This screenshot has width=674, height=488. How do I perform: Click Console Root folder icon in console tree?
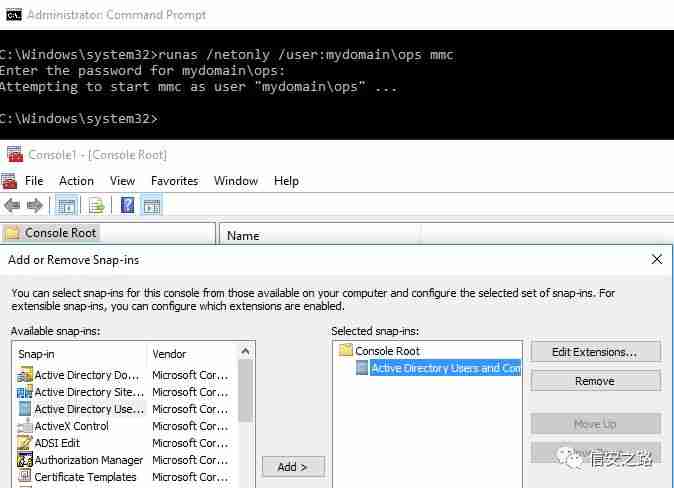click(x=12, y=233)
